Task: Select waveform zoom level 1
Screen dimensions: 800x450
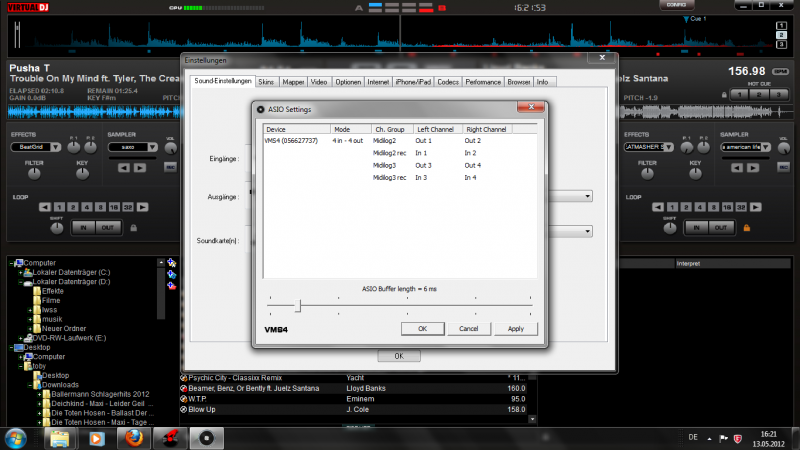Action: coord(781,26)
